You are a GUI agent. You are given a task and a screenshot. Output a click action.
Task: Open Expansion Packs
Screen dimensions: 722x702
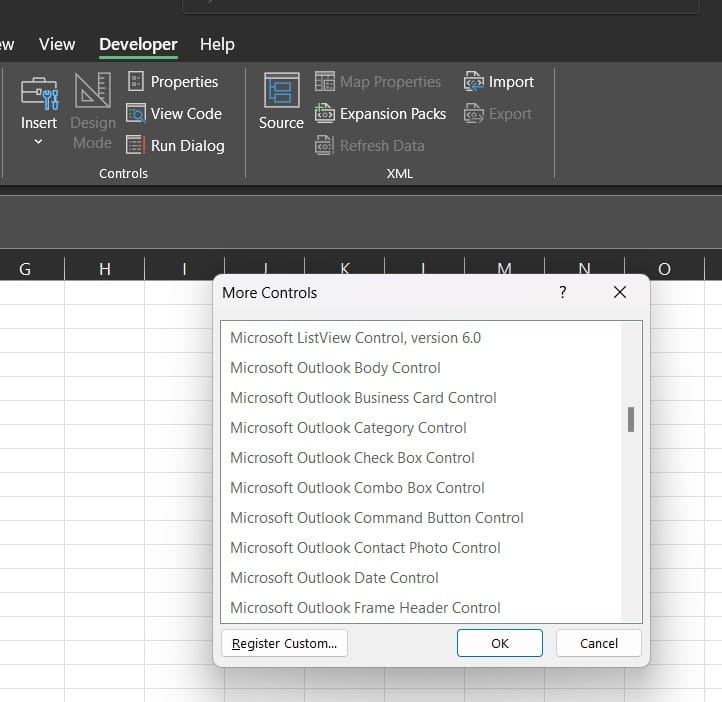point(380,113)
